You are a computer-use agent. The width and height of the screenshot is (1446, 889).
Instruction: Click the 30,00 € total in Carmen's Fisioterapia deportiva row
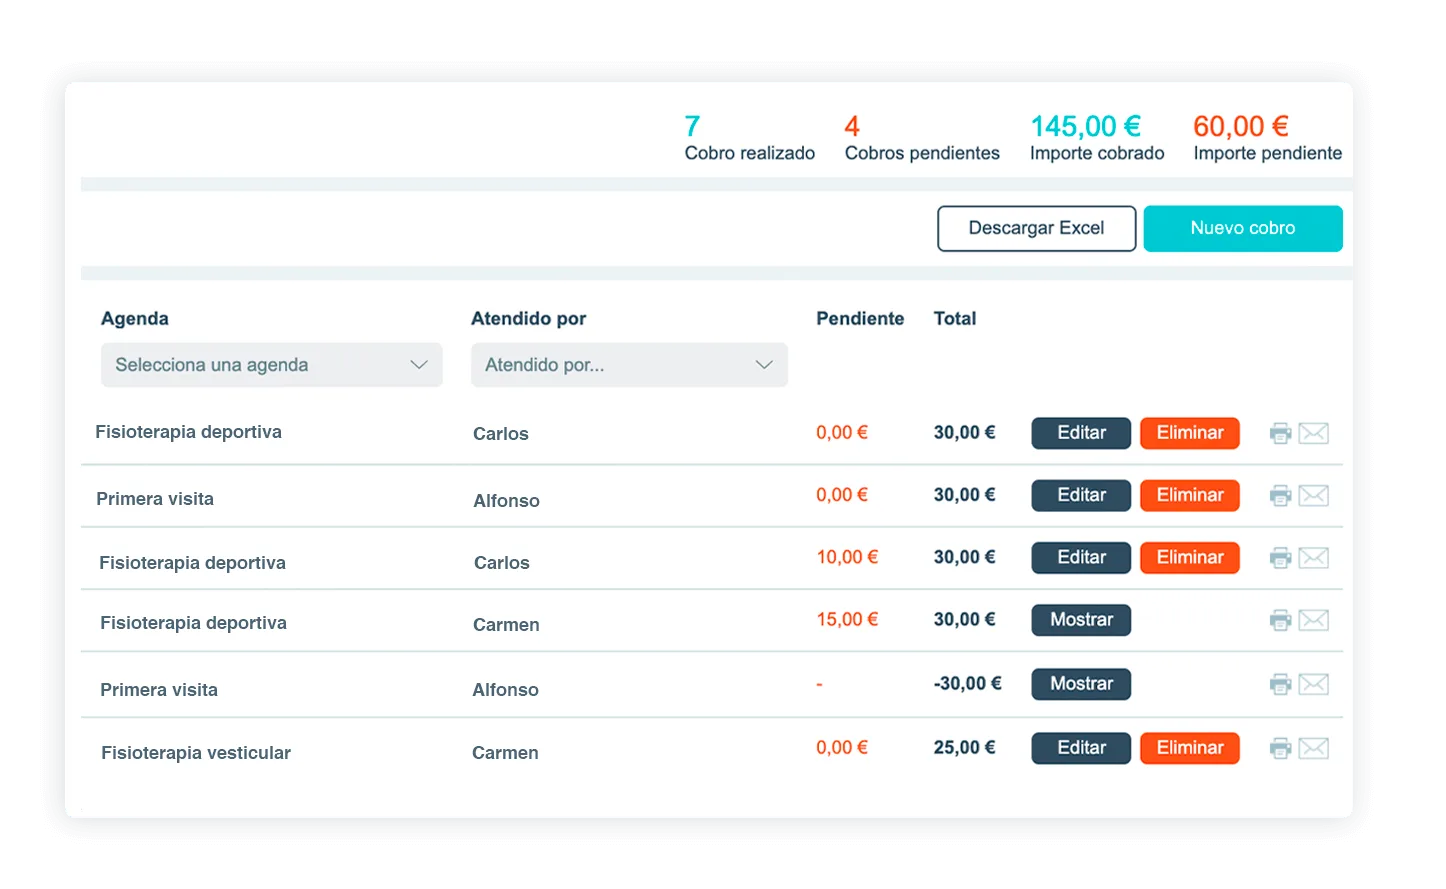[x=964, y=619]
